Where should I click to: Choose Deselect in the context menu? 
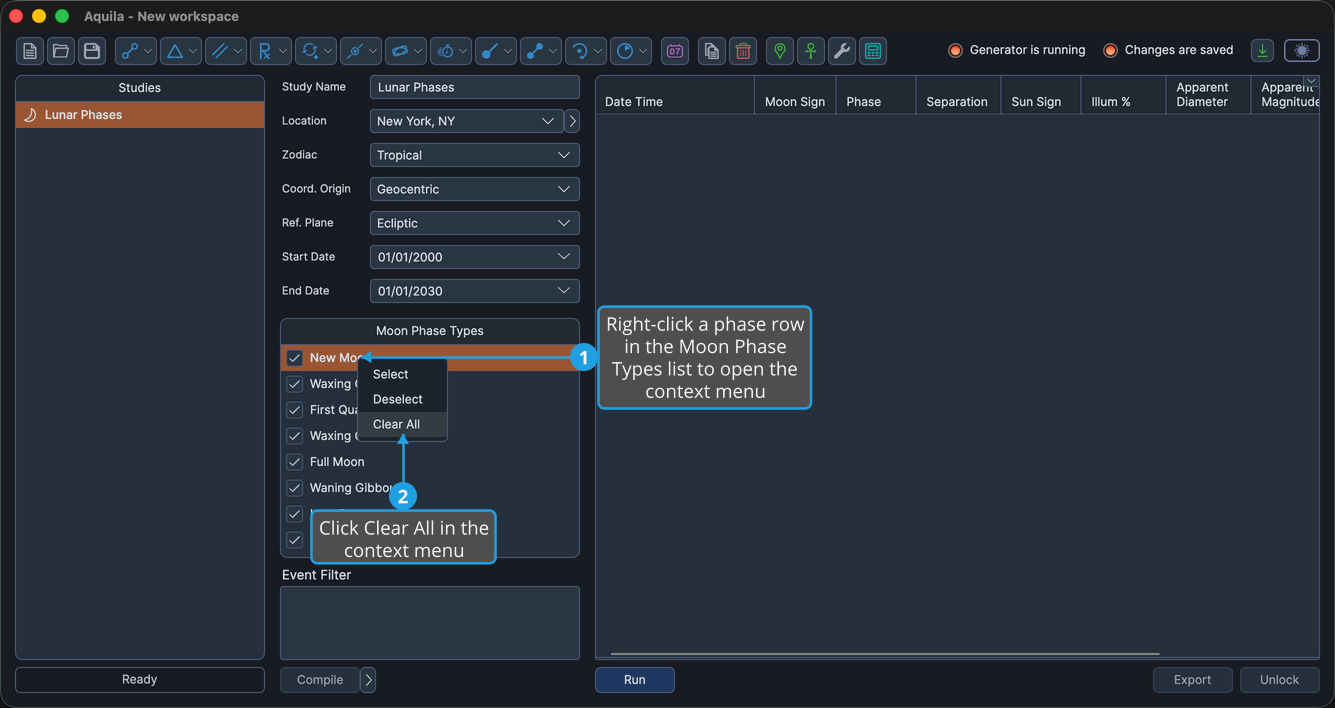402,399
